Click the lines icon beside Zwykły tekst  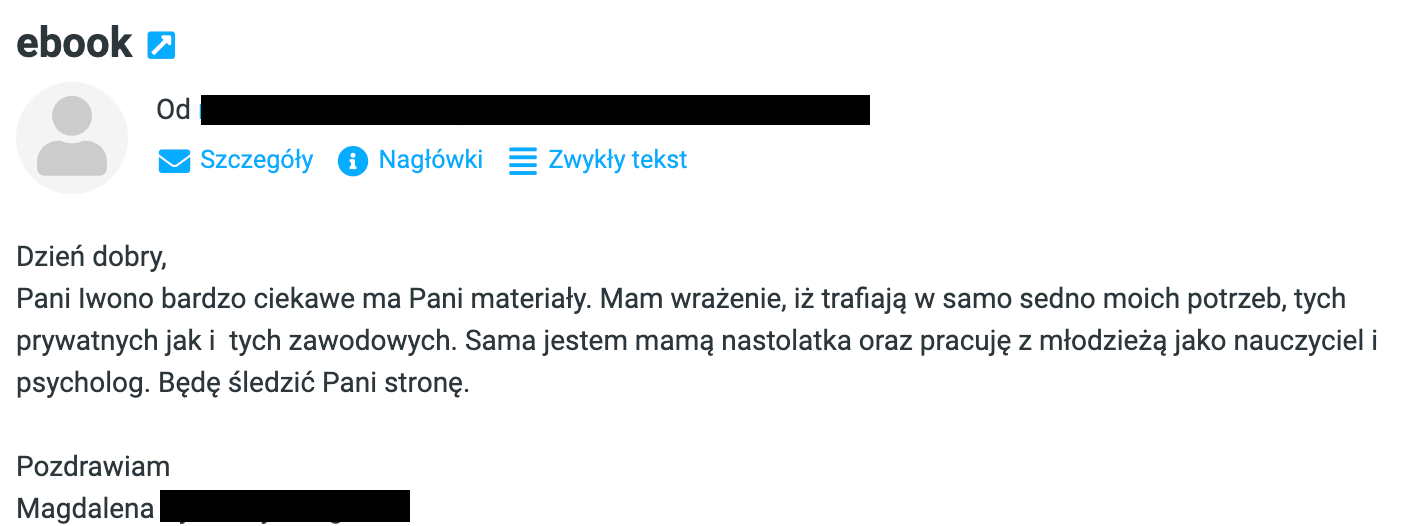point(522,161)
